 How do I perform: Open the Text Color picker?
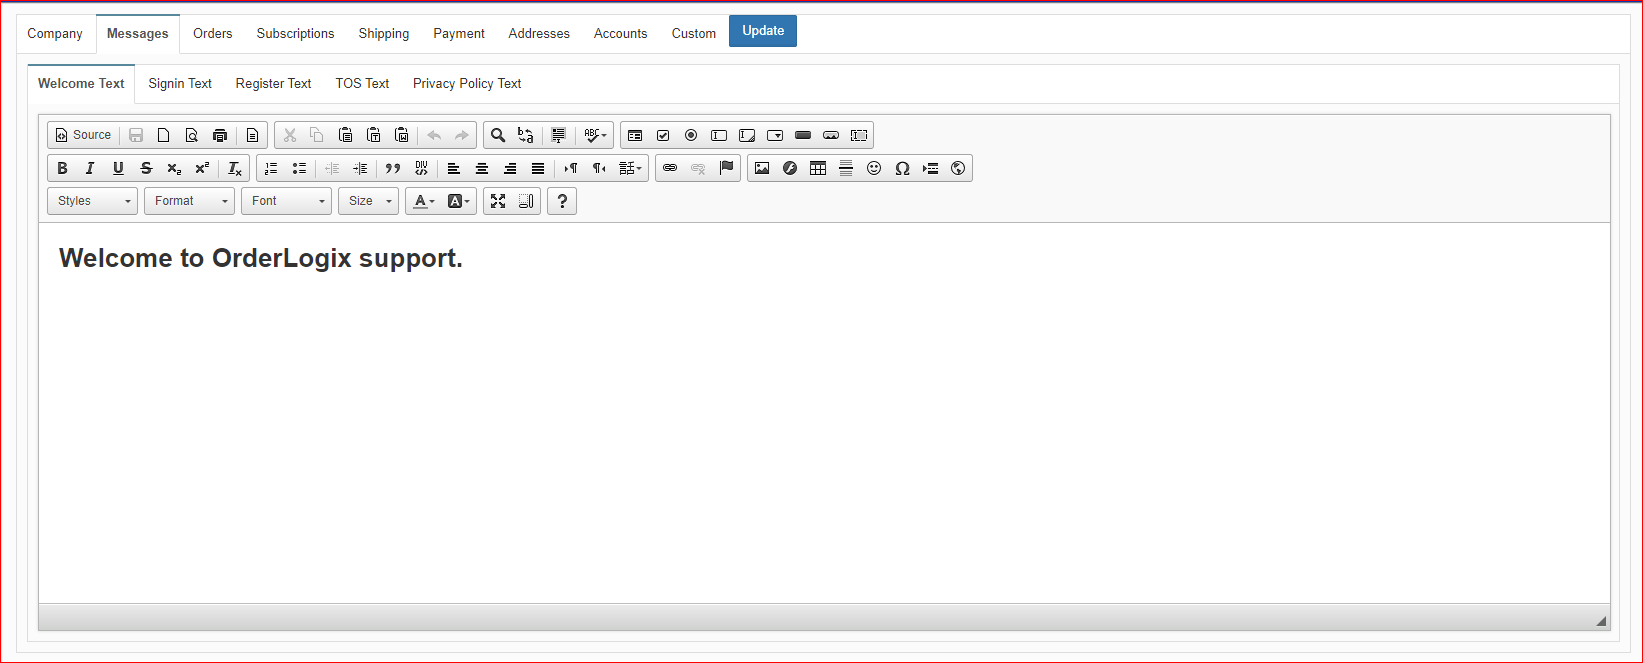click(424, 201)
